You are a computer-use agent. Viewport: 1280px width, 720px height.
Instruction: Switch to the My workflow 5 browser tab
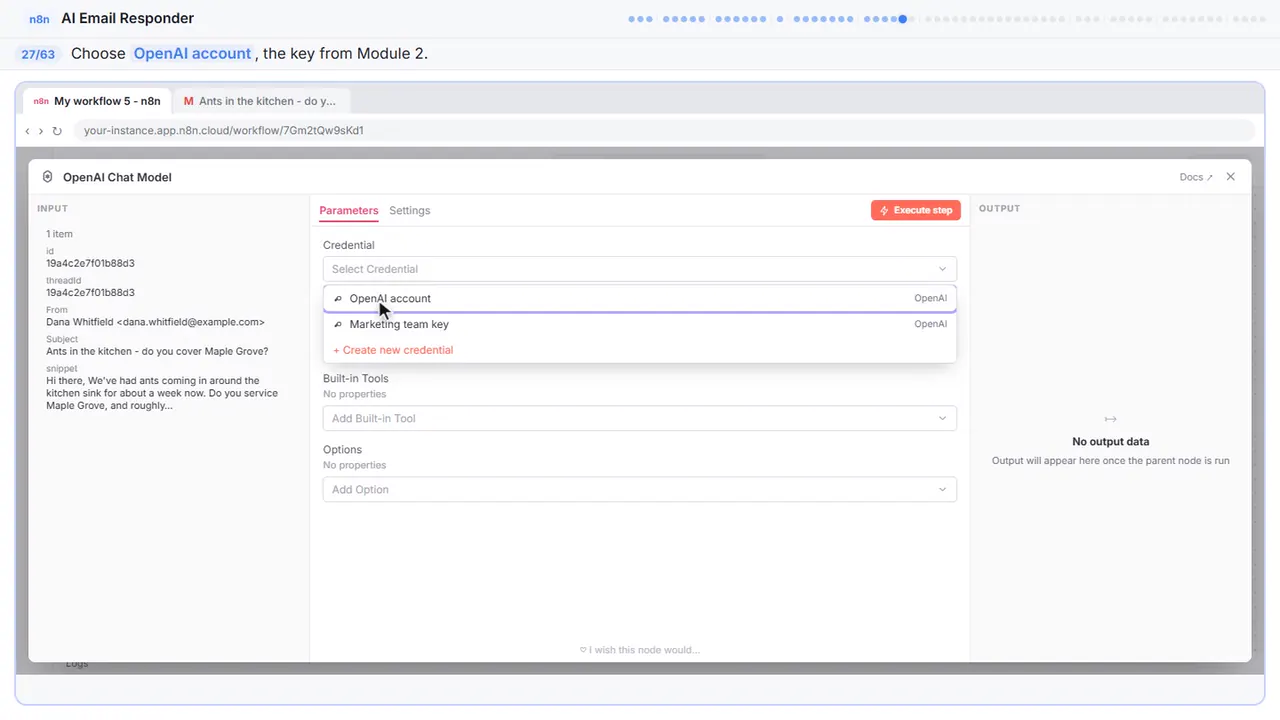tap(97, 101)
